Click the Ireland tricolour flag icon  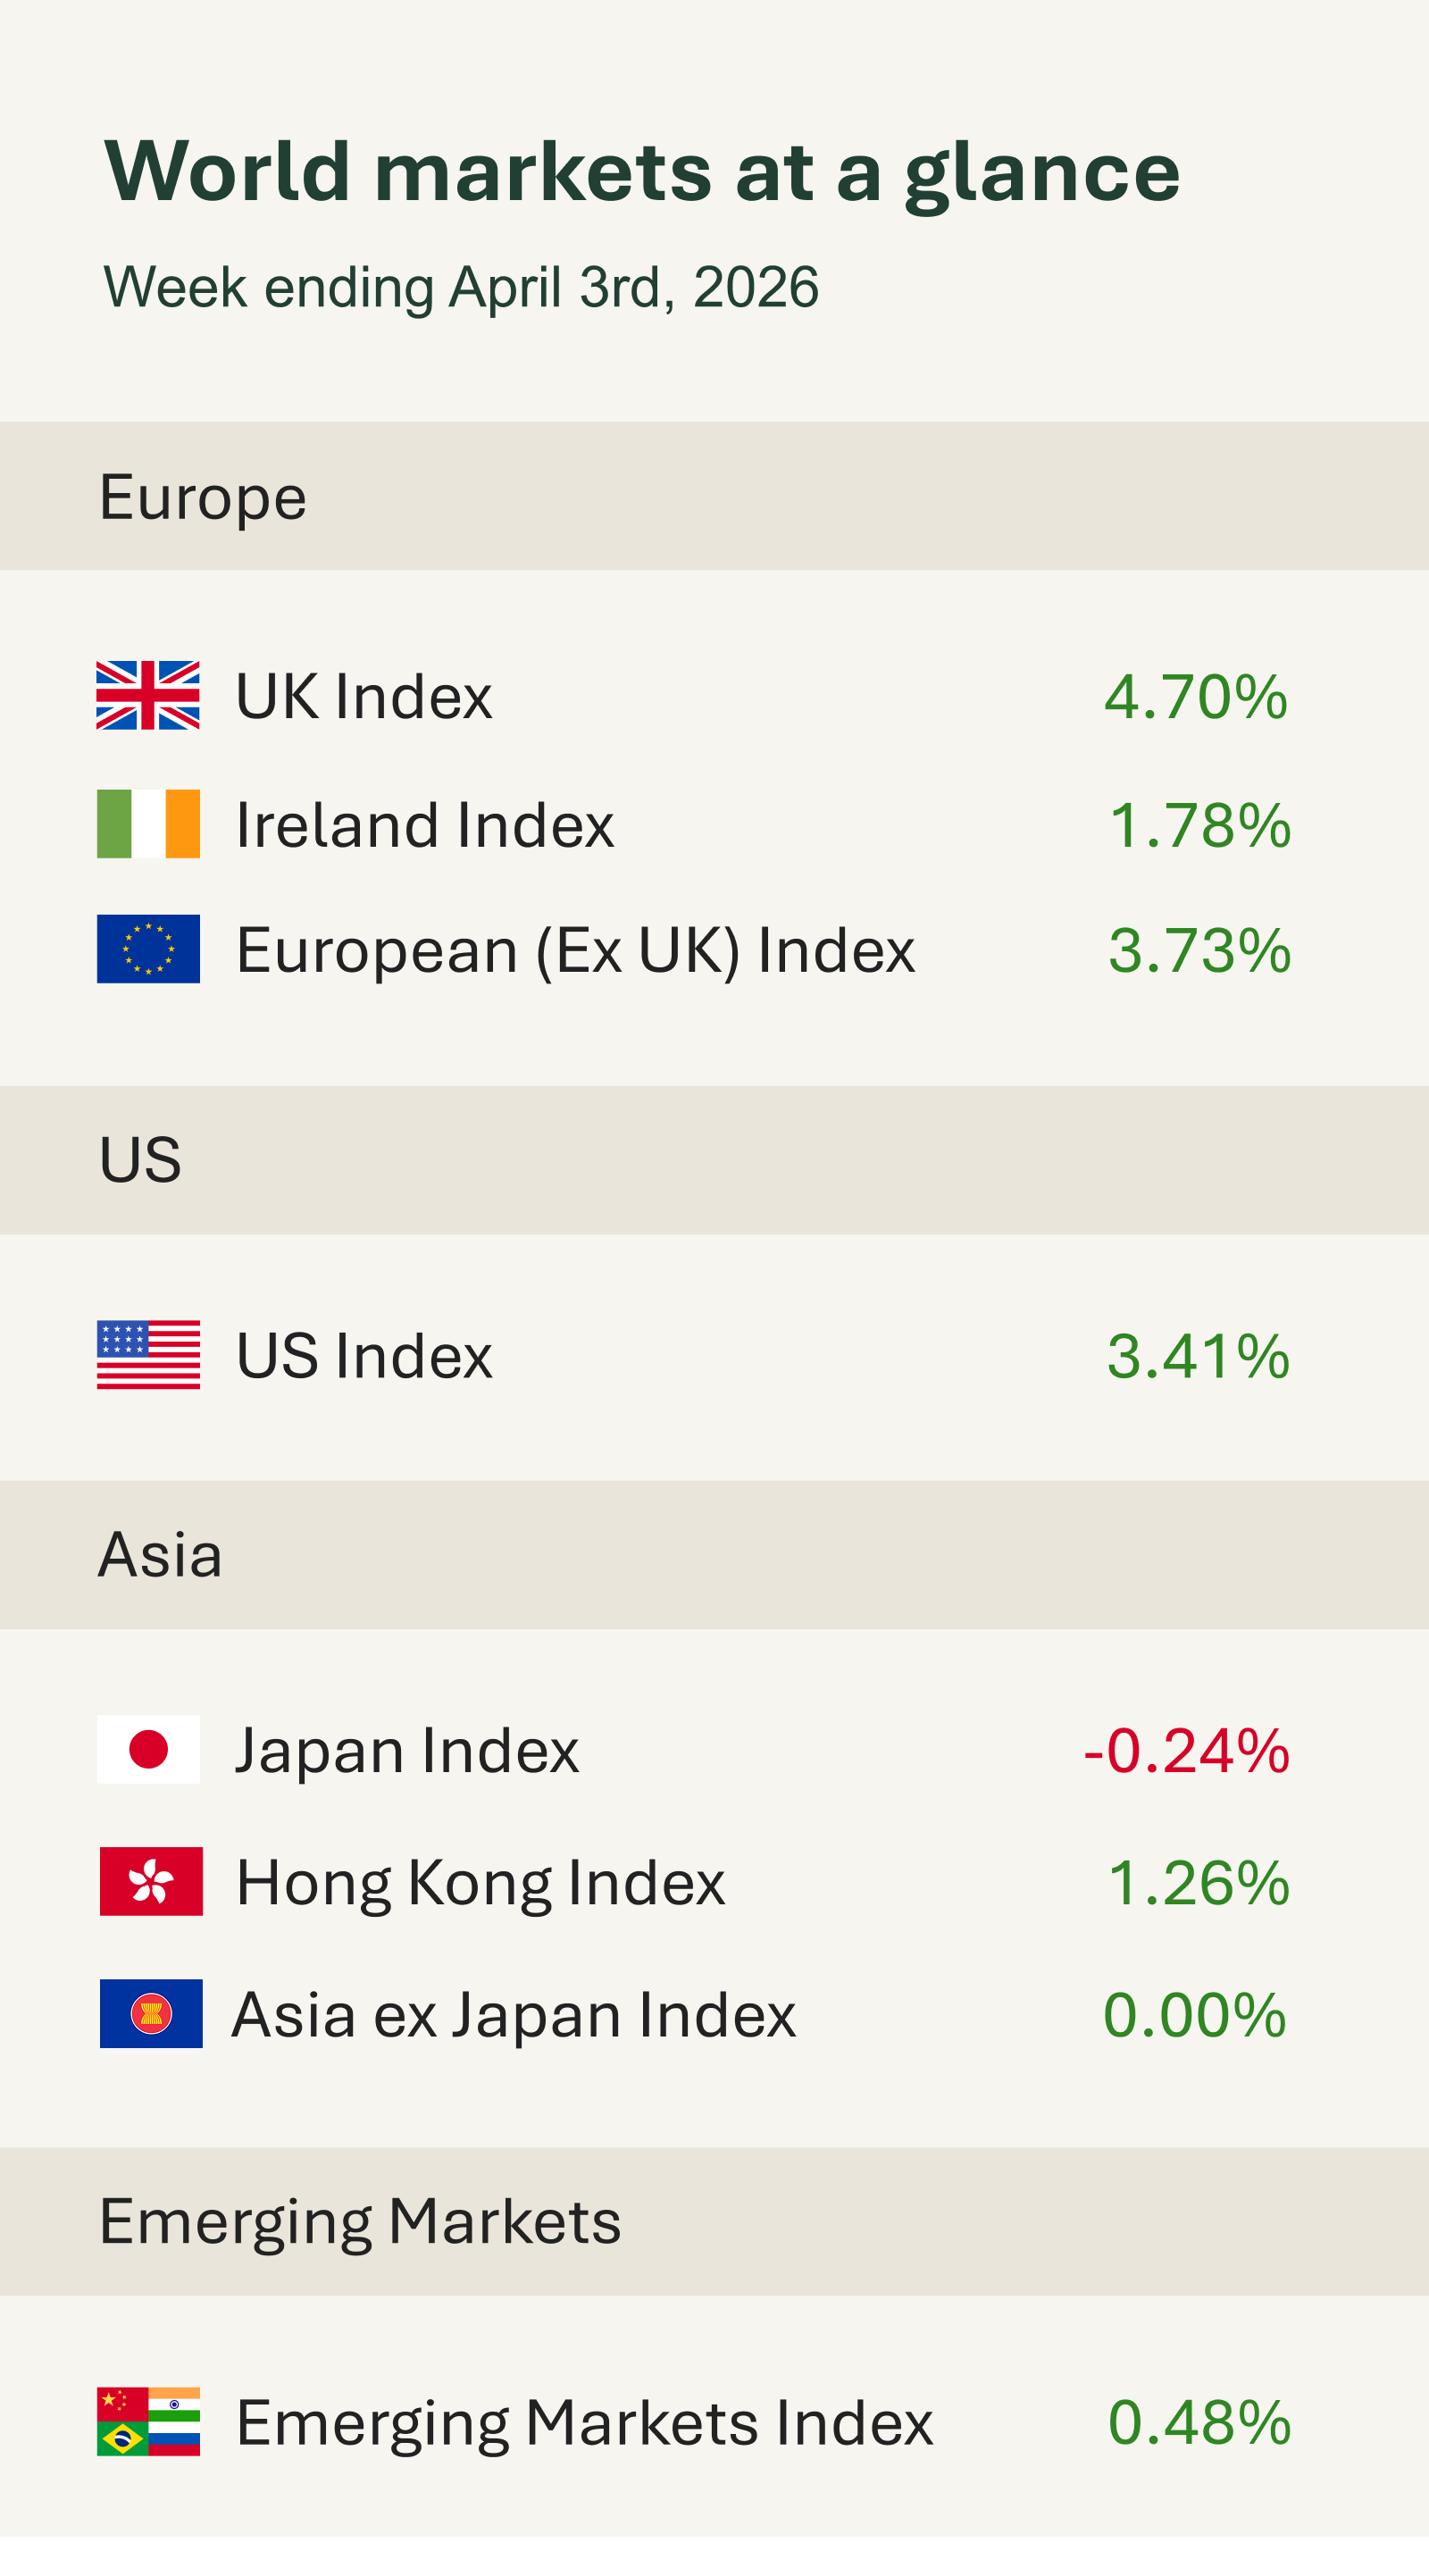tap(148, 824)
